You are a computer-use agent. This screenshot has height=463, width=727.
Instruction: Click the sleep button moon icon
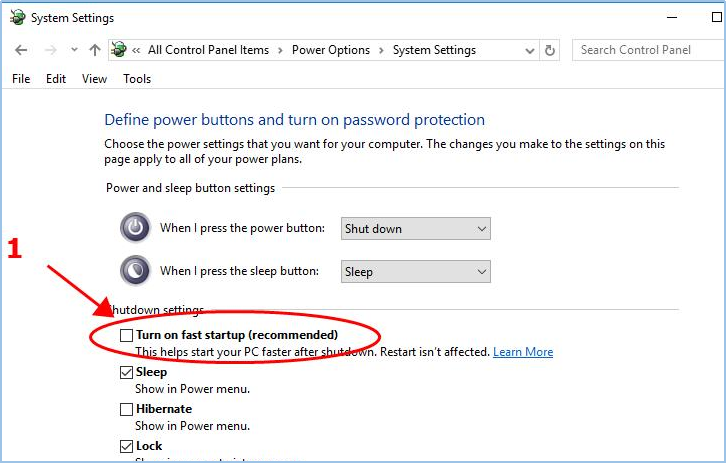[135, 271]
